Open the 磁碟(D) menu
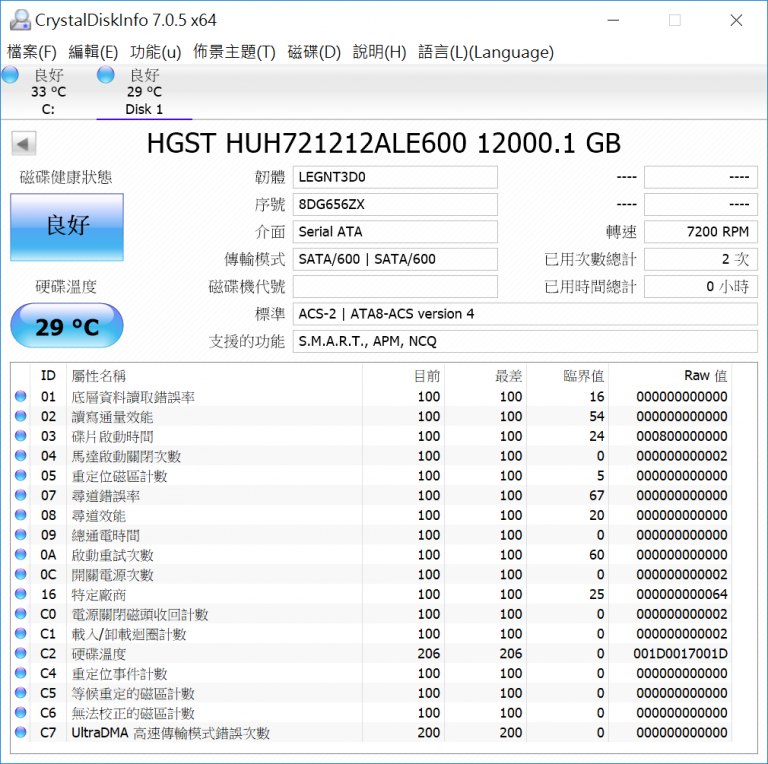 tap(314, 52)
